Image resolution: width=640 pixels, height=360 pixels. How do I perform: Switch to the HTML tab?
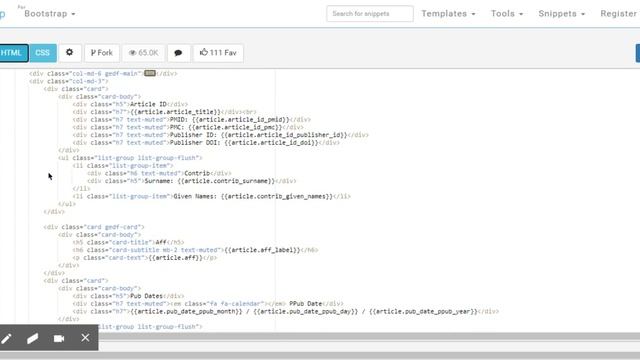13,53
